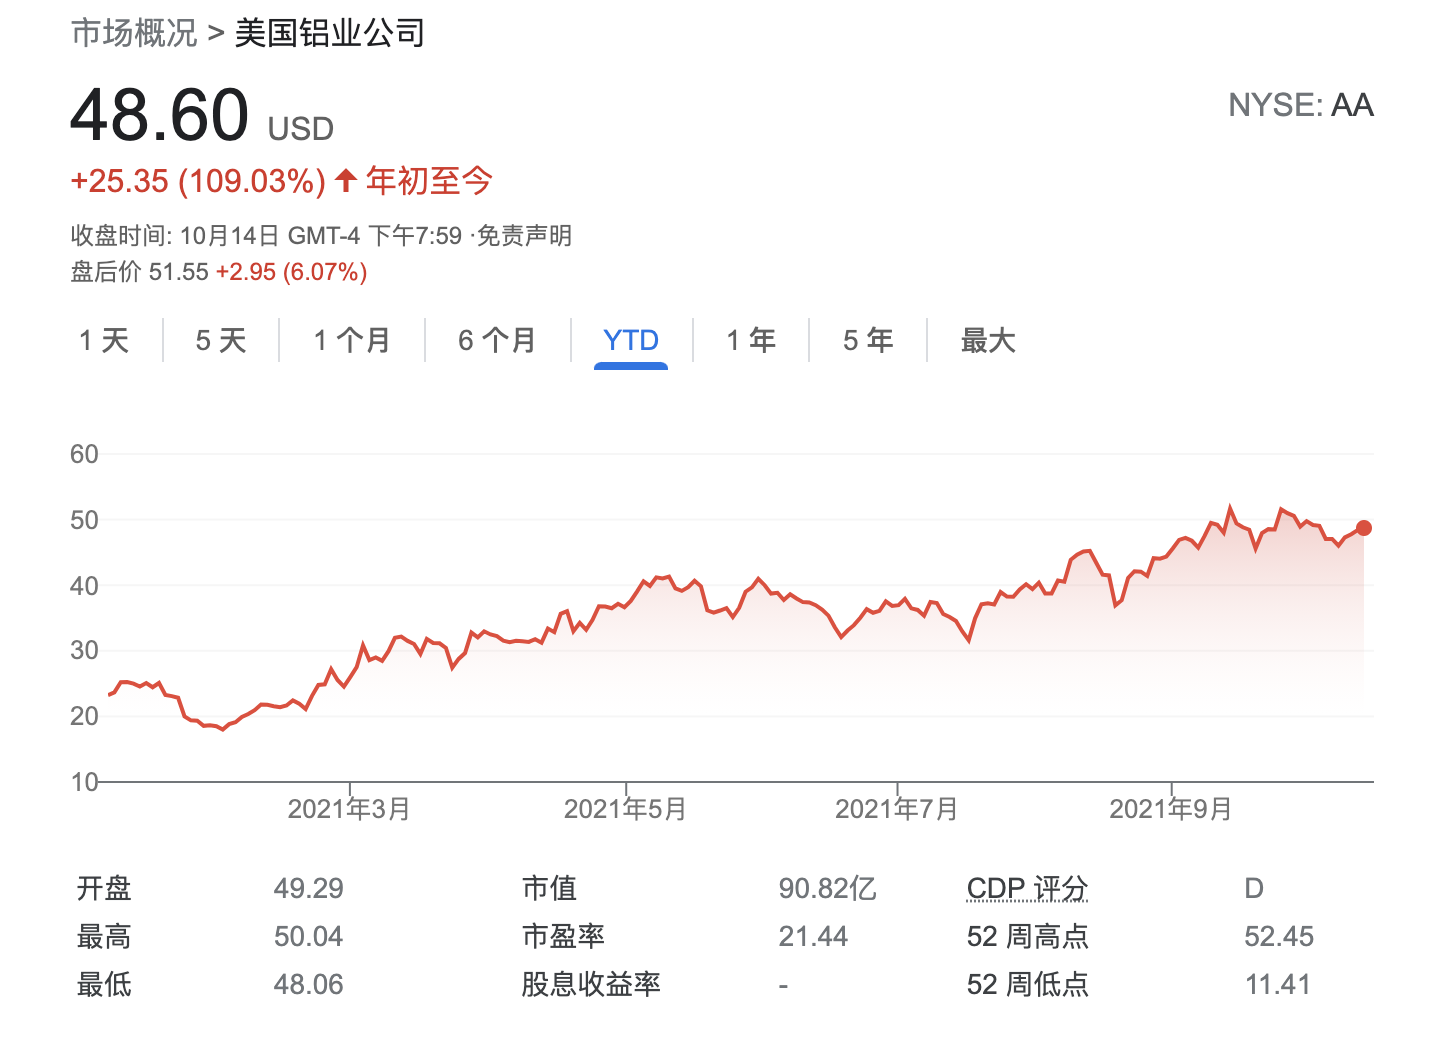Click the +2.95 (6.07%) after-hours change
The image size is (1454, 1044).
pos(292,272)
